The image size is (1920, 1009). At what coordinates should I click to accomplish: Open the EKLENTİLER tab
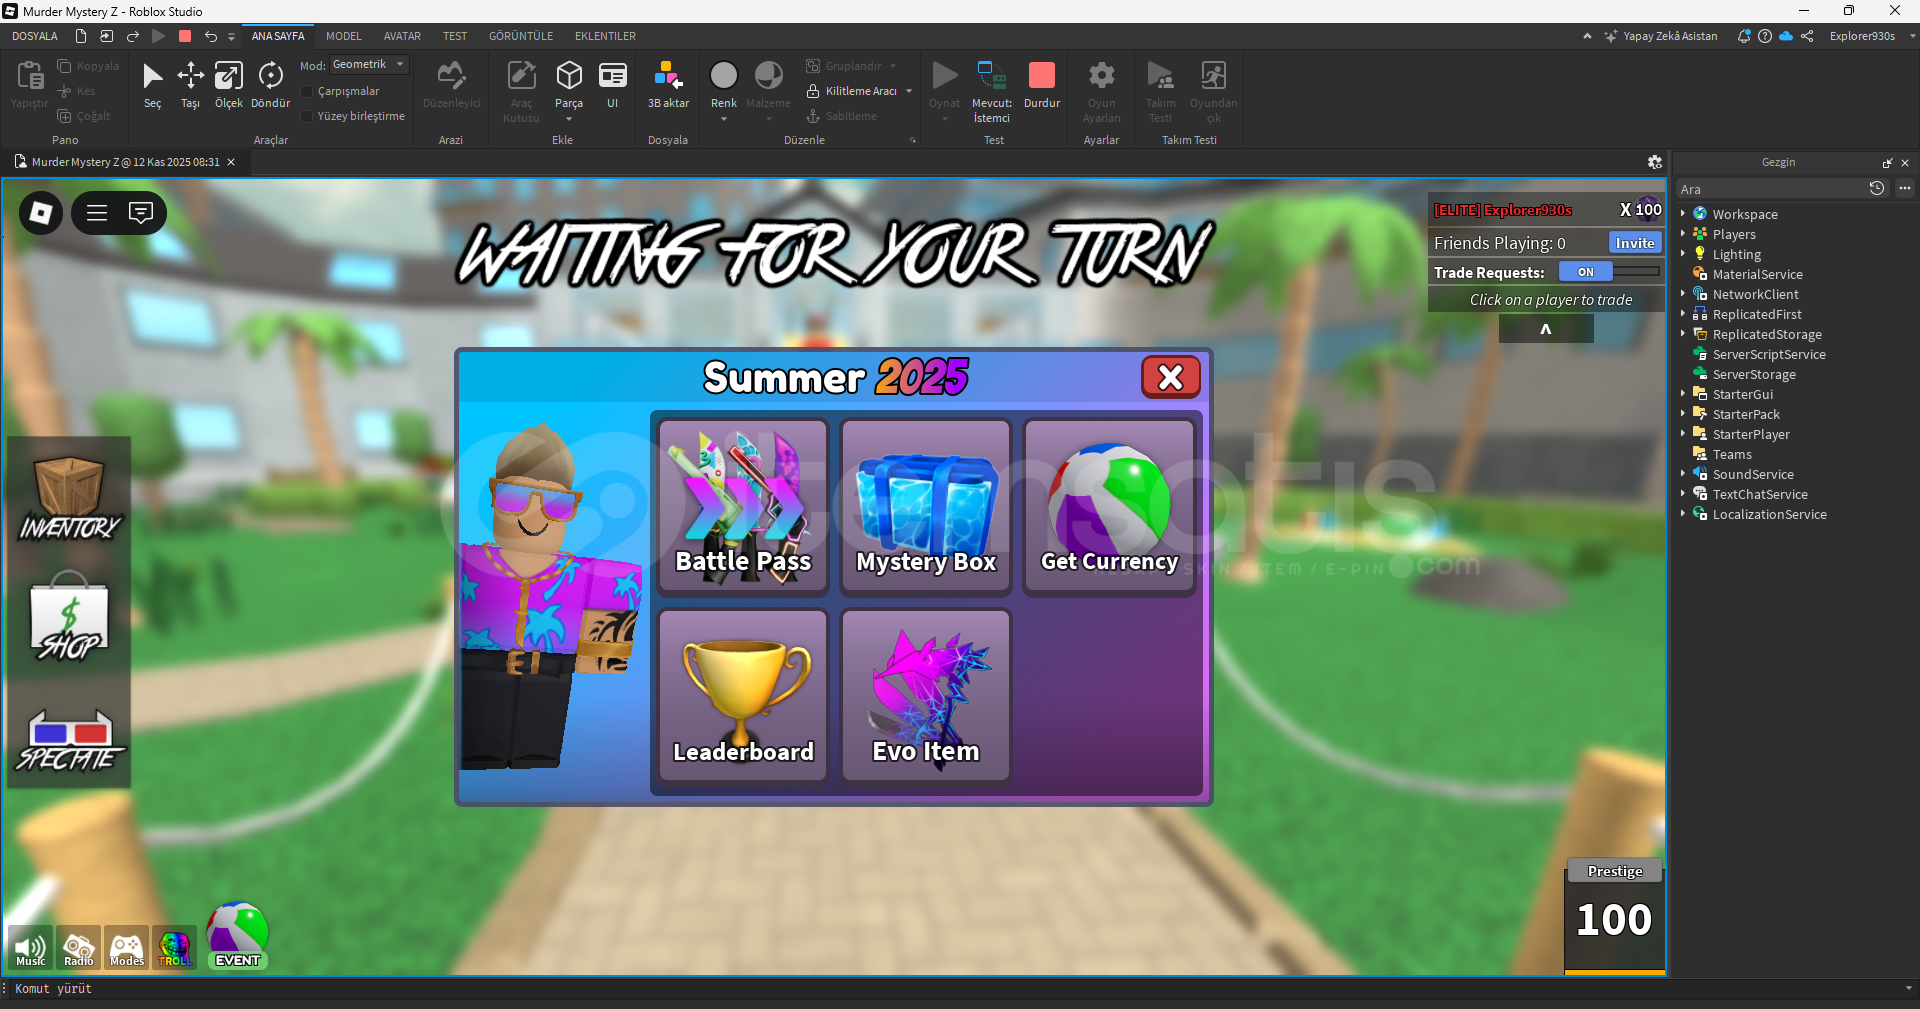click(605, 36)
